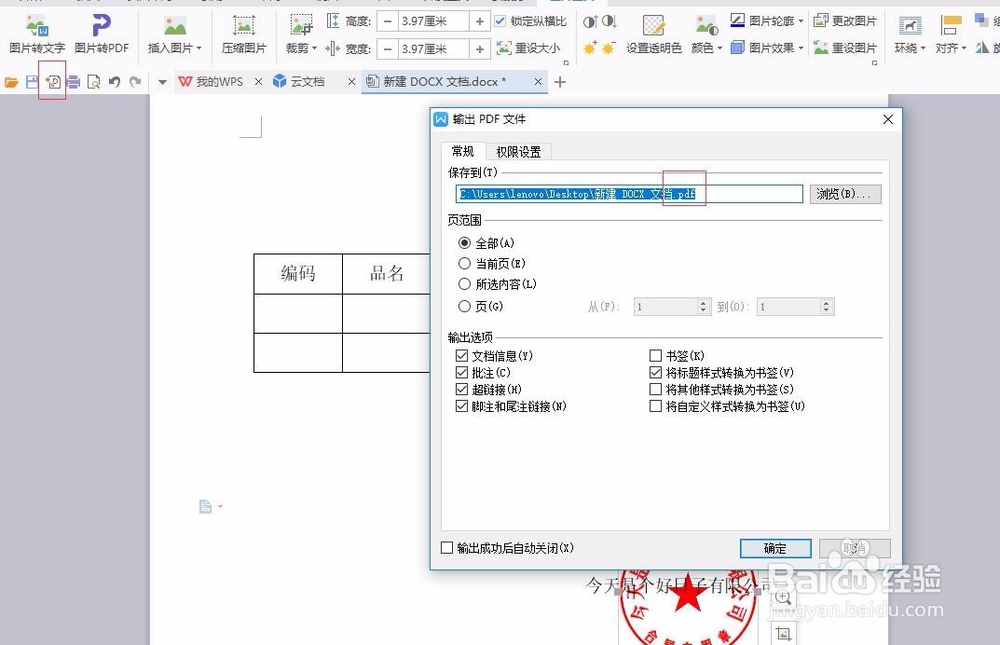Screen dimensions: 1000x645
Task: Undo the last action
Action: pyautogui.click(x=115, y=82)
